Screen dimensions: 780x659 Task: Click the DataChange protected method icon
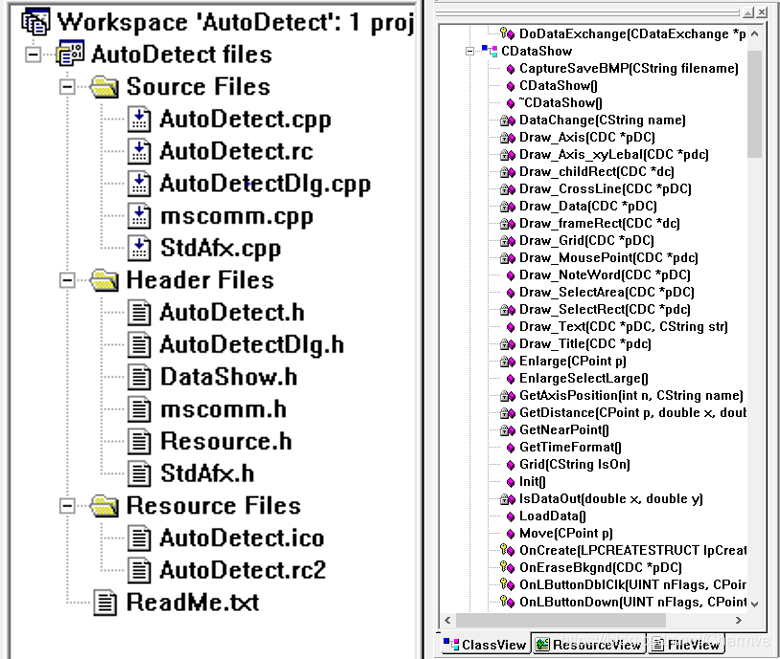pyautogui.click(x=507, y=120)
